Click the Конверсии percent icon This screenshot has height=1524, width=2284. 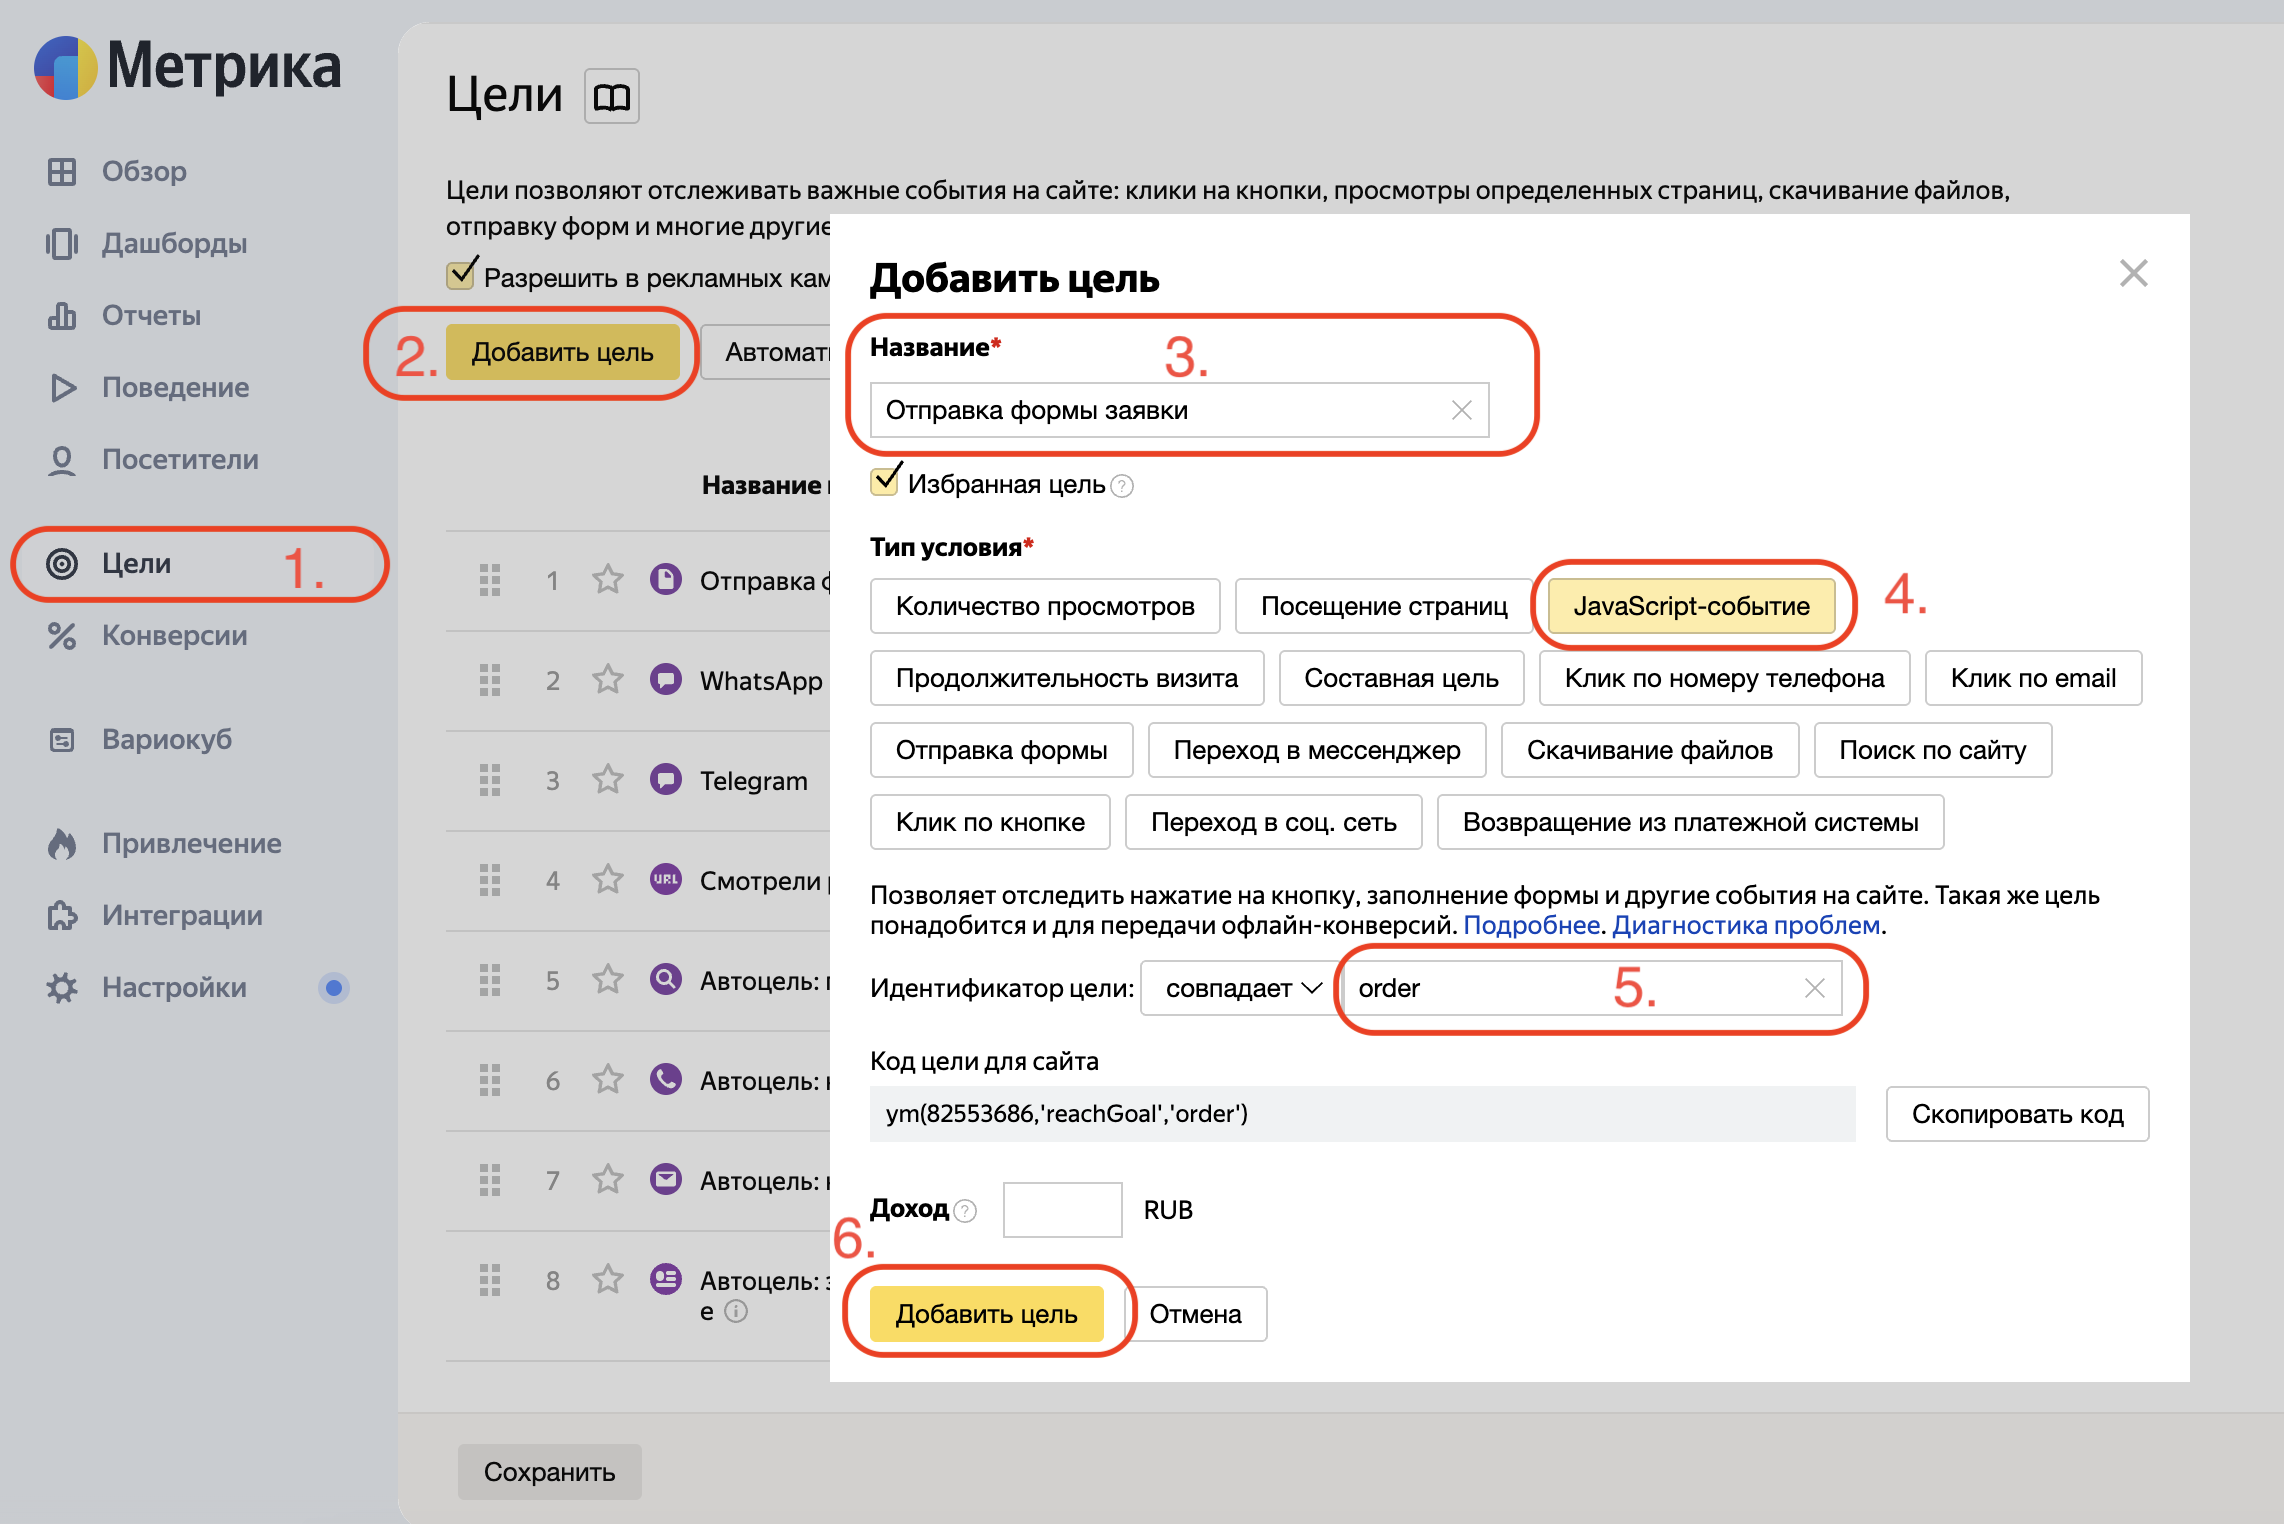[62, 636]
